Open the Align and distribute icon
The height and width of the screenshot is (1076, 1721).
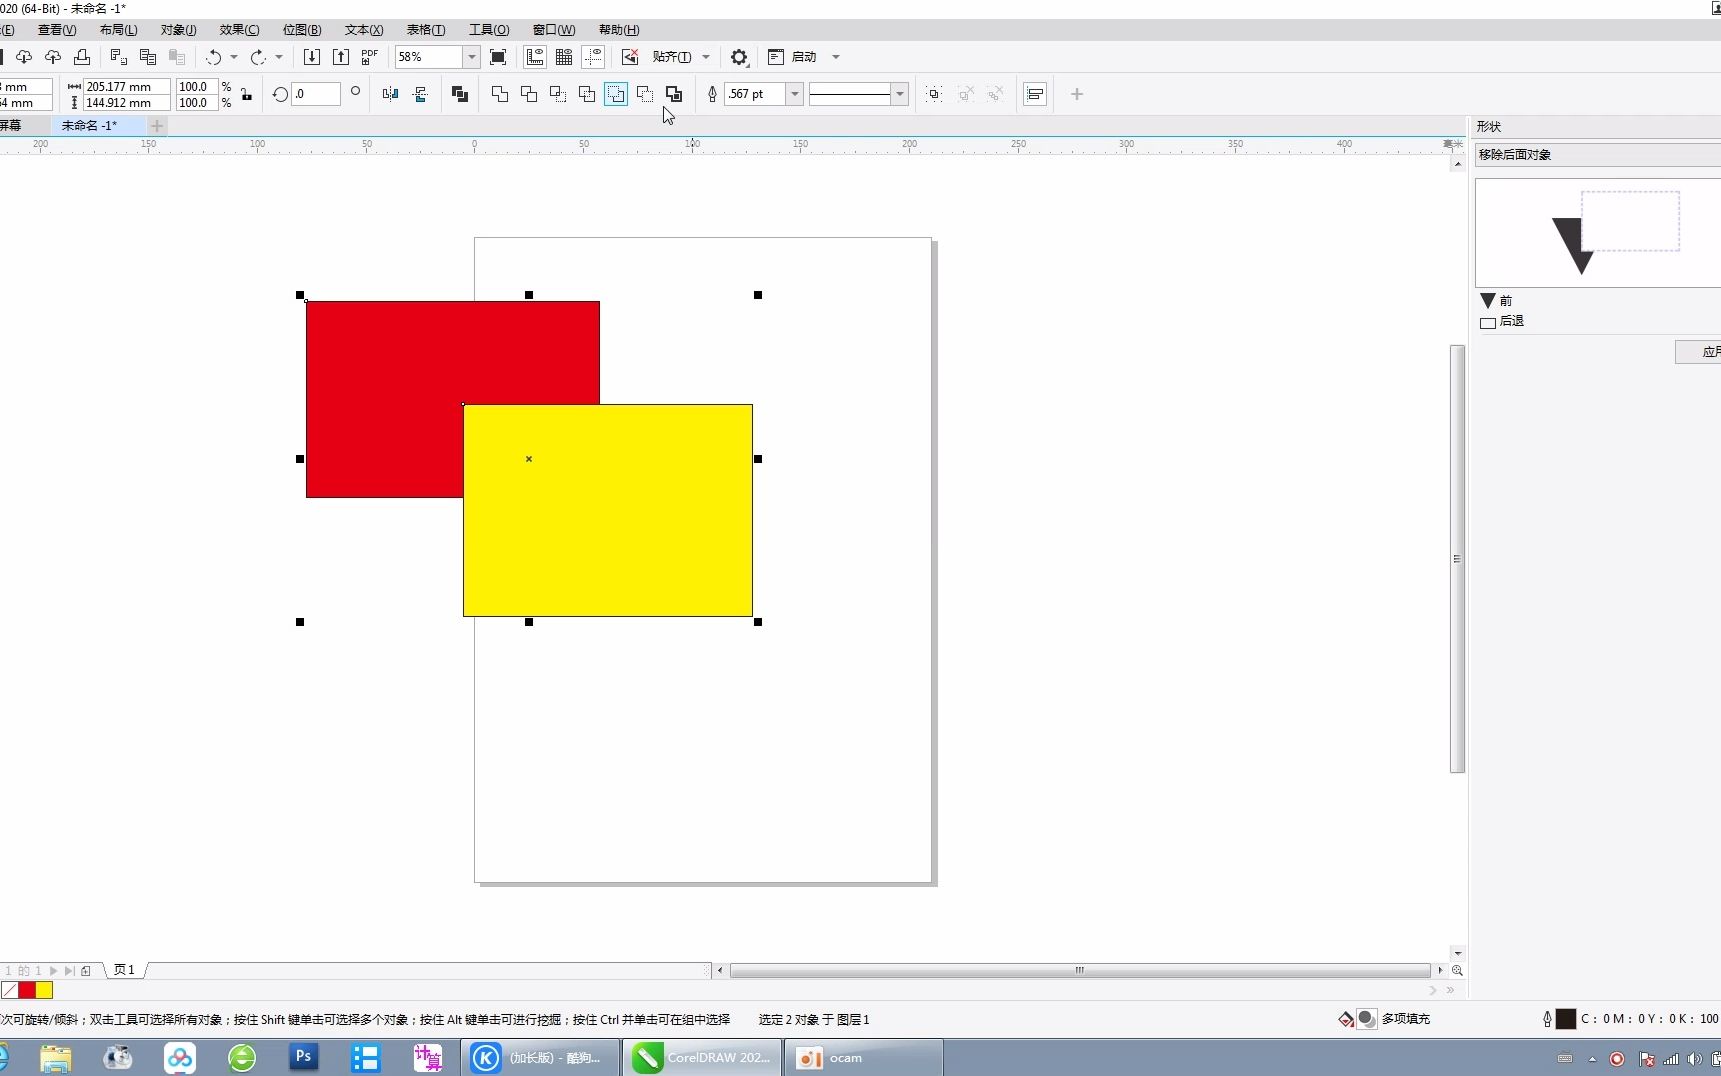pos(1036,94)
